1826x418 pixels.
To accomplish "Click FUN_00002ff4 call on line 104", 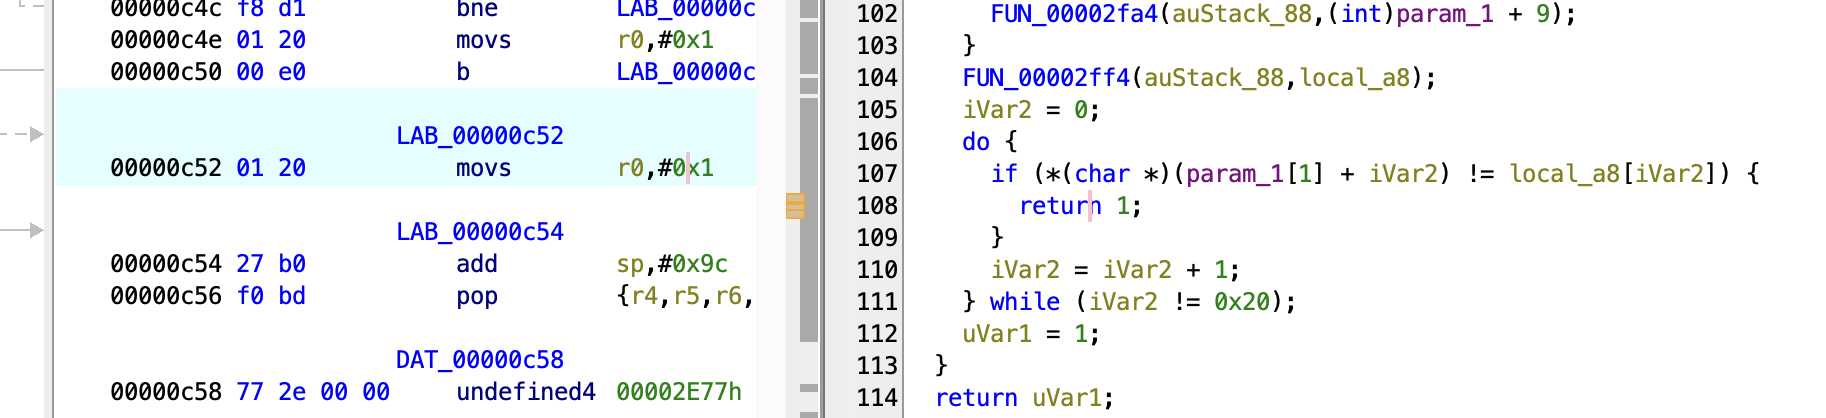I will point(1046,78).
